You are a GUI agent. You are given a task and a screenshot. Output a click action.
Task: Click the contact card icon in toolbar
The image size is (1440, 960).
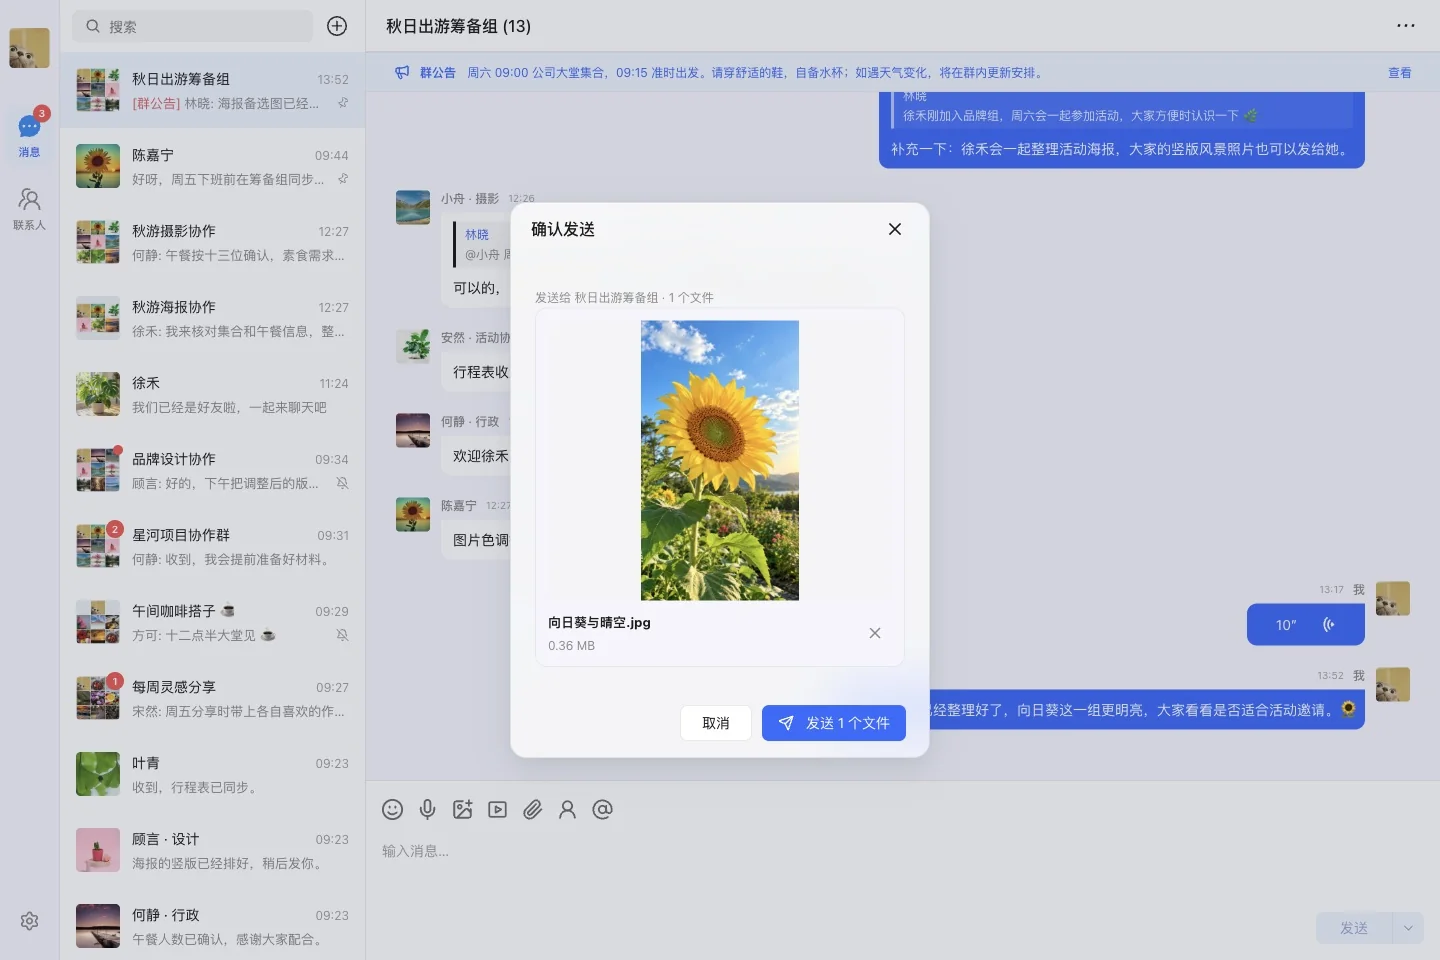pos(567,810)
